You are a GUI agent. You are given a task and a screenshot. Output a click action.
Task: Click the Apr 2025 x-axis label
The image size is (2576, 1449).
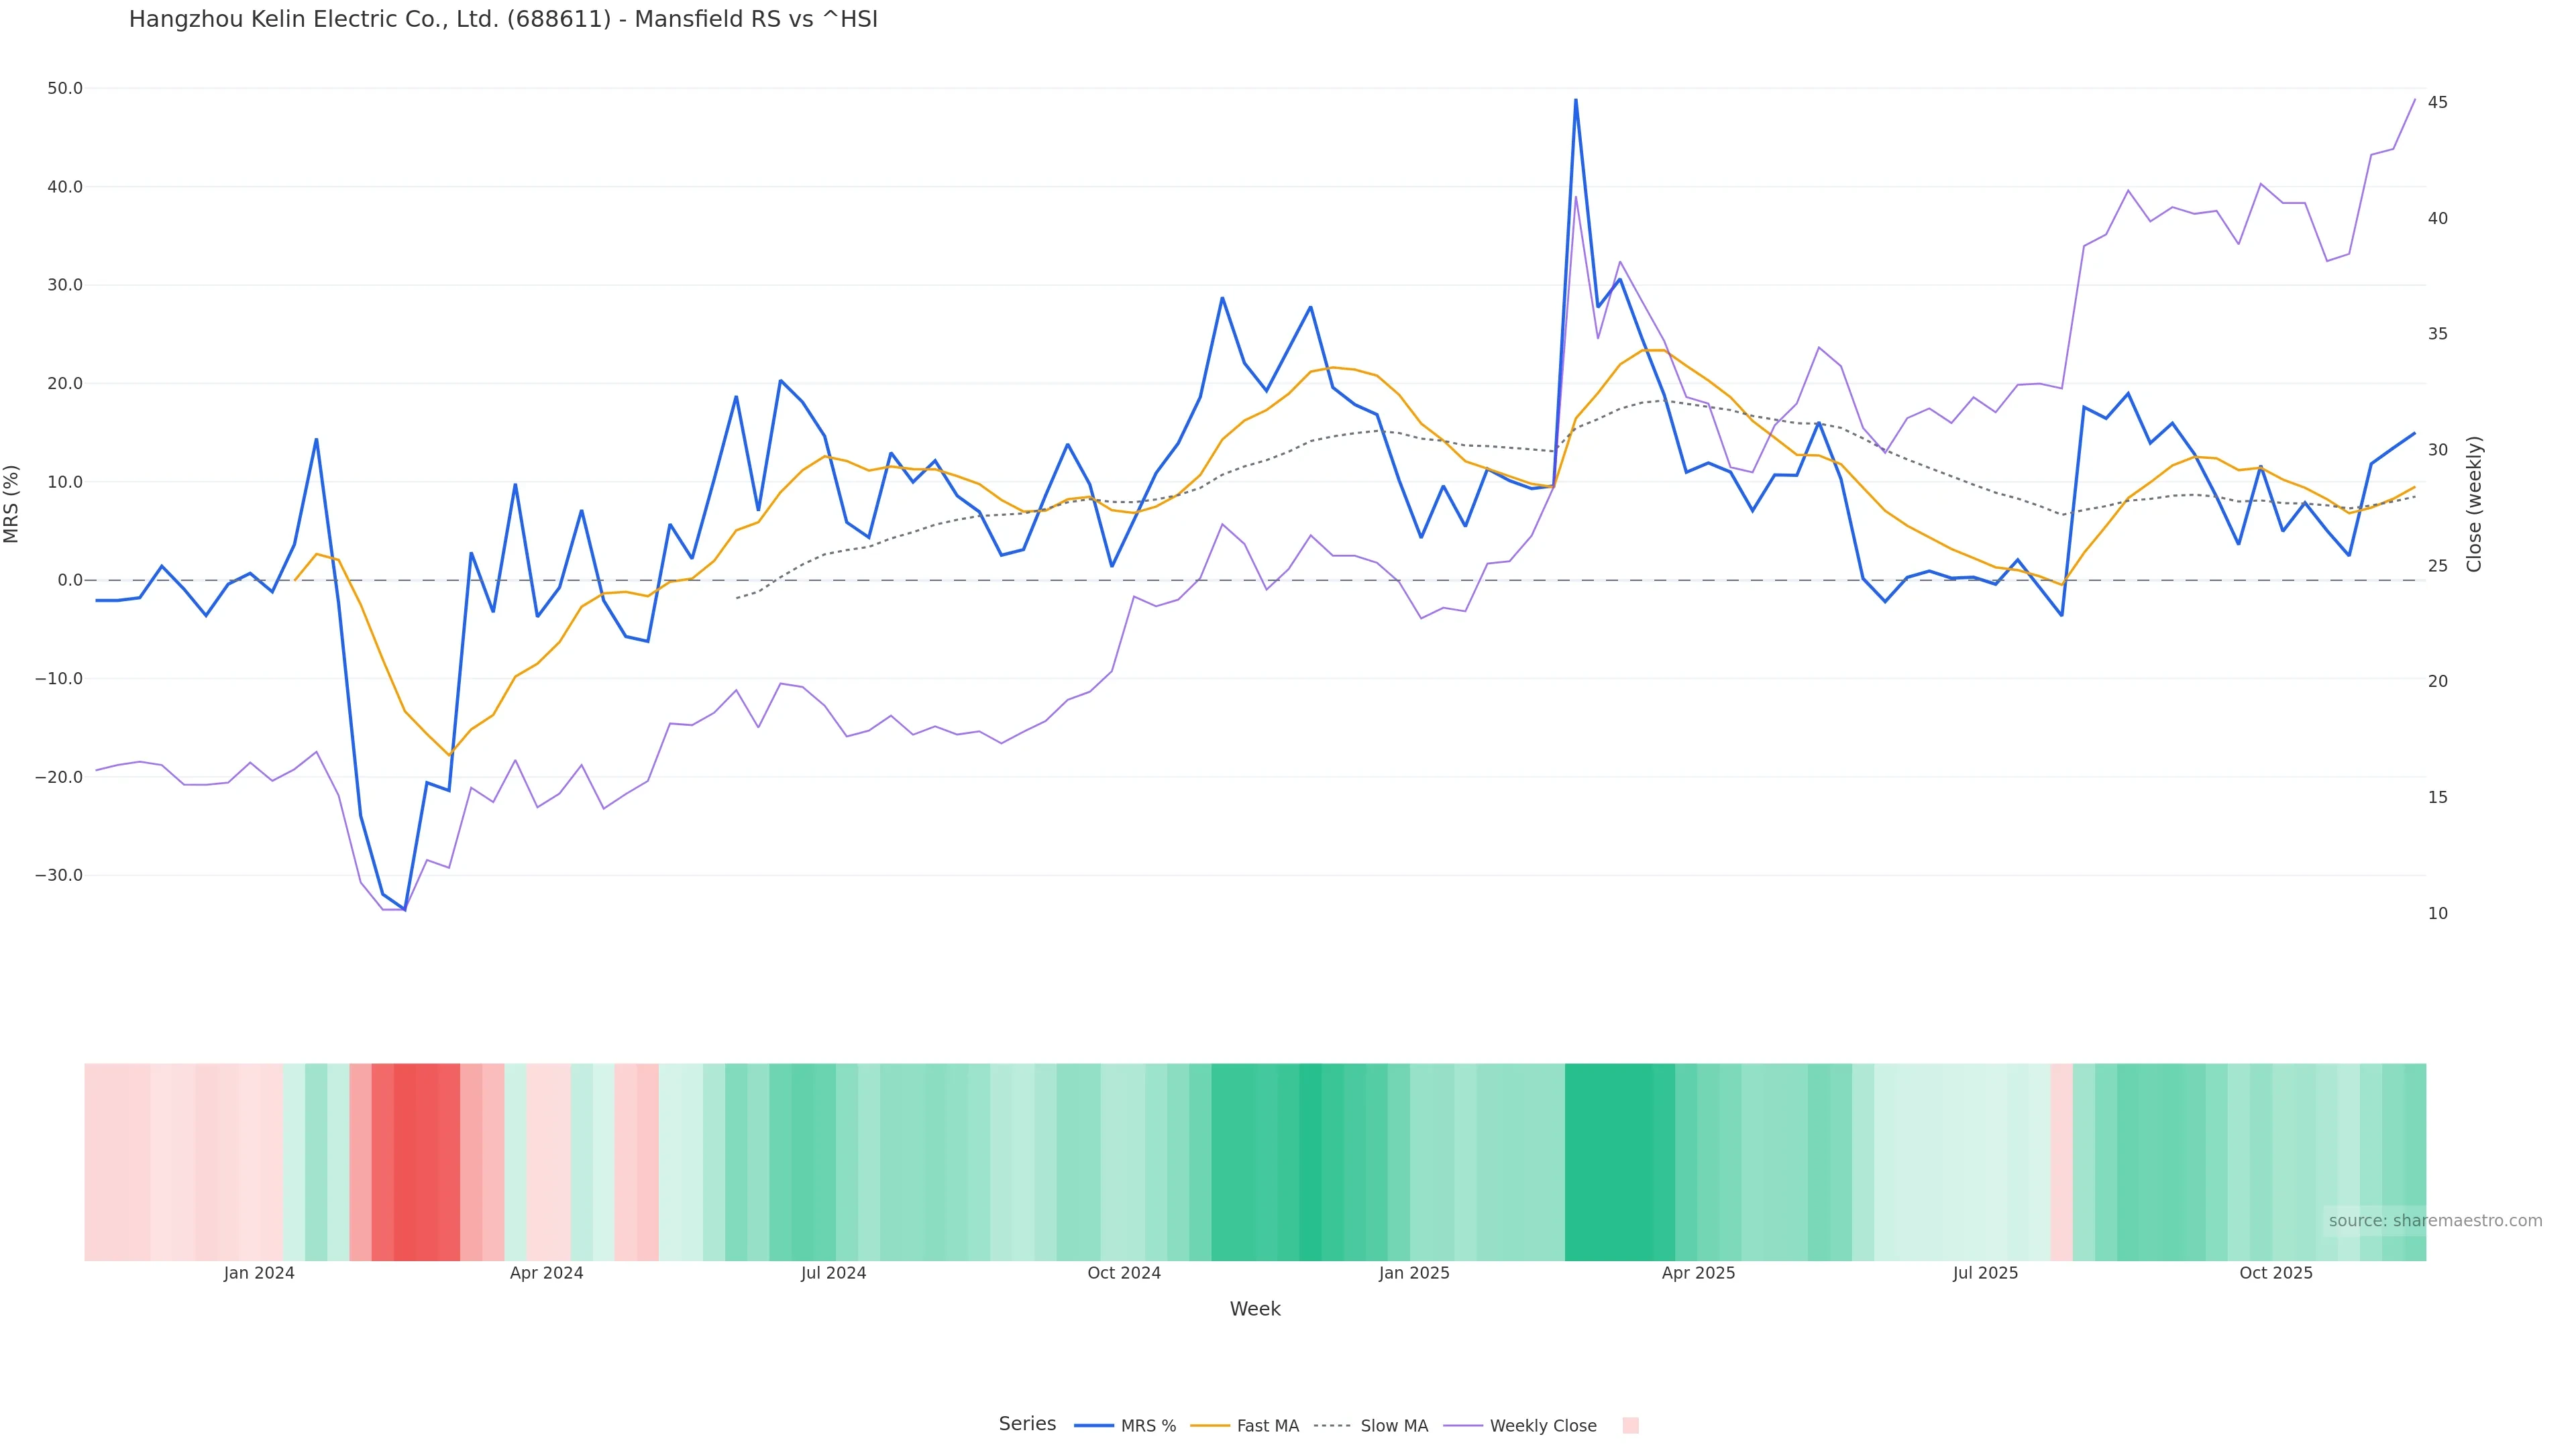(x=1698, y=1273)
